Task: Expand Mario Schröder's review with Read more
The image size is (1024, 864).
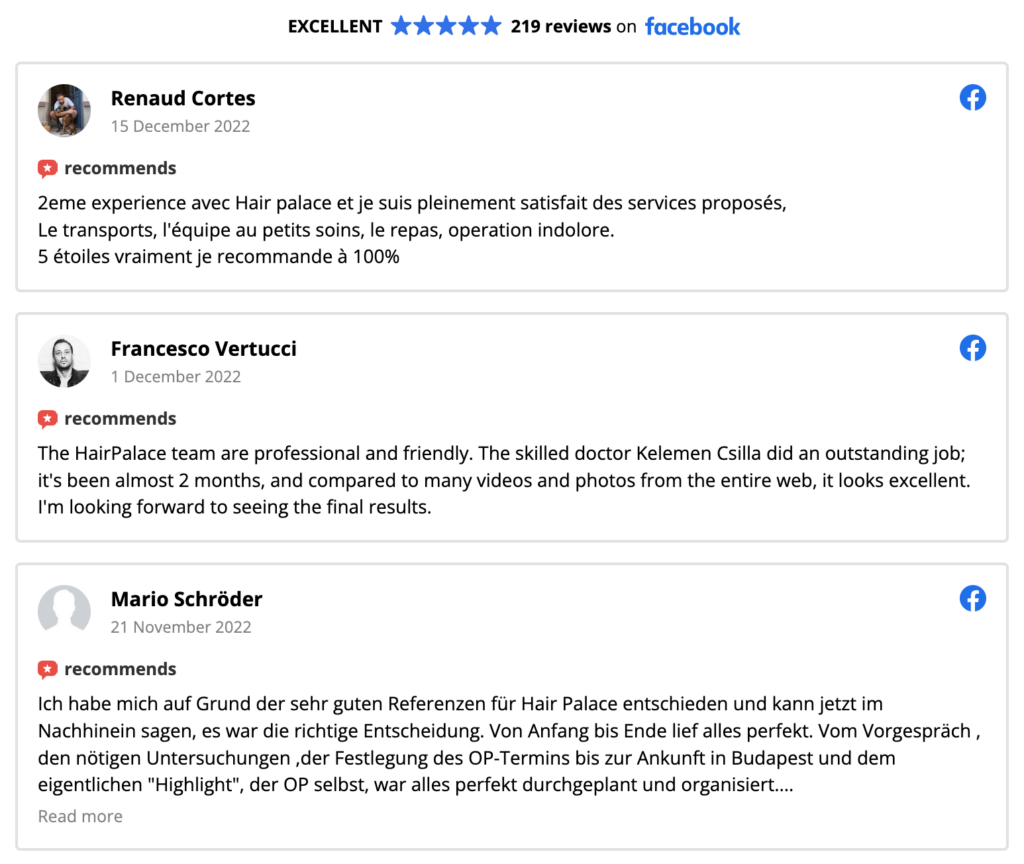Action: click(x=80, y=816)
